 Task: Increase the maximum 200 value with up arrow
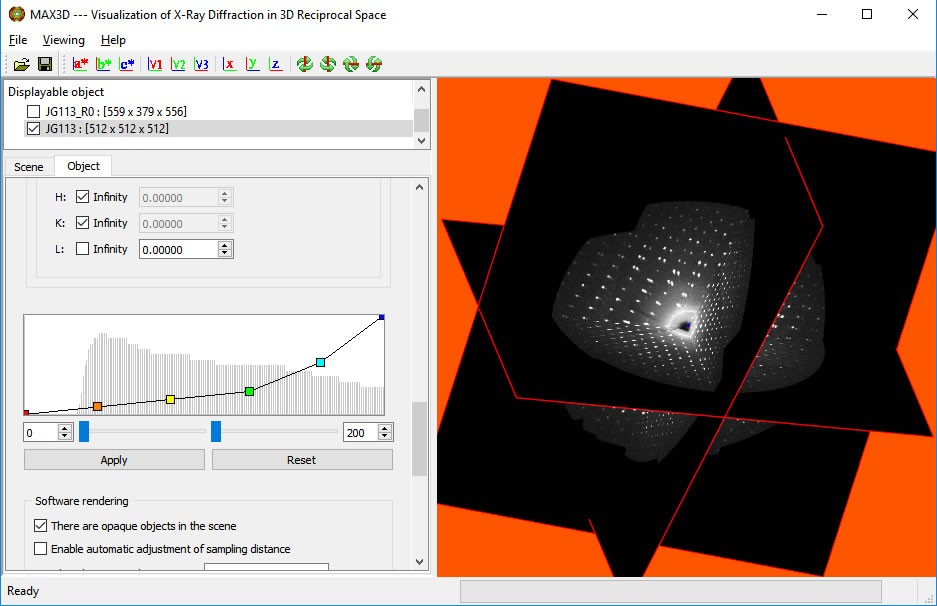[385, 428]
